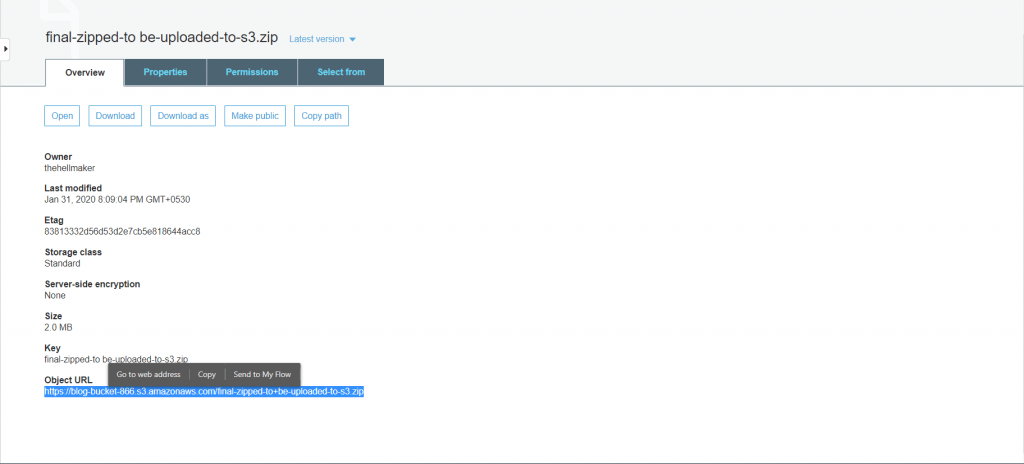
Task: Switch to the Properties tab
Action: 165,72
